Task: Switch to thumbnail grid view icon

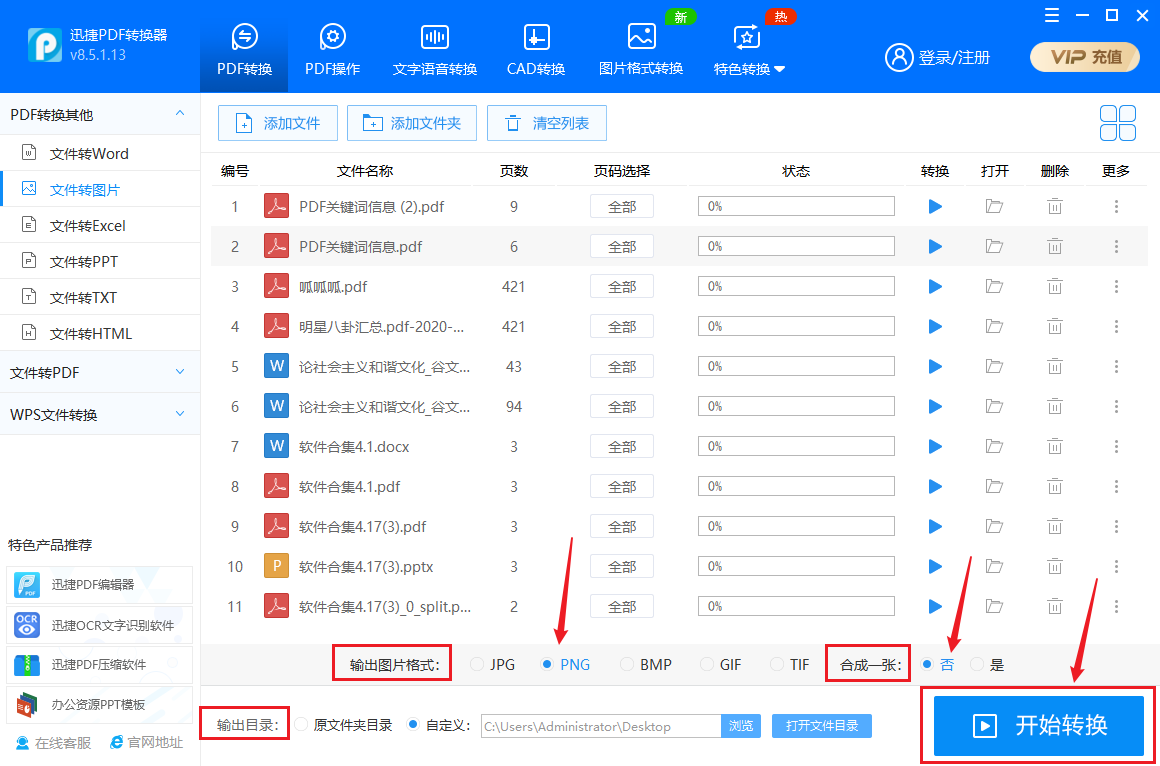Action: point(1118,123)
